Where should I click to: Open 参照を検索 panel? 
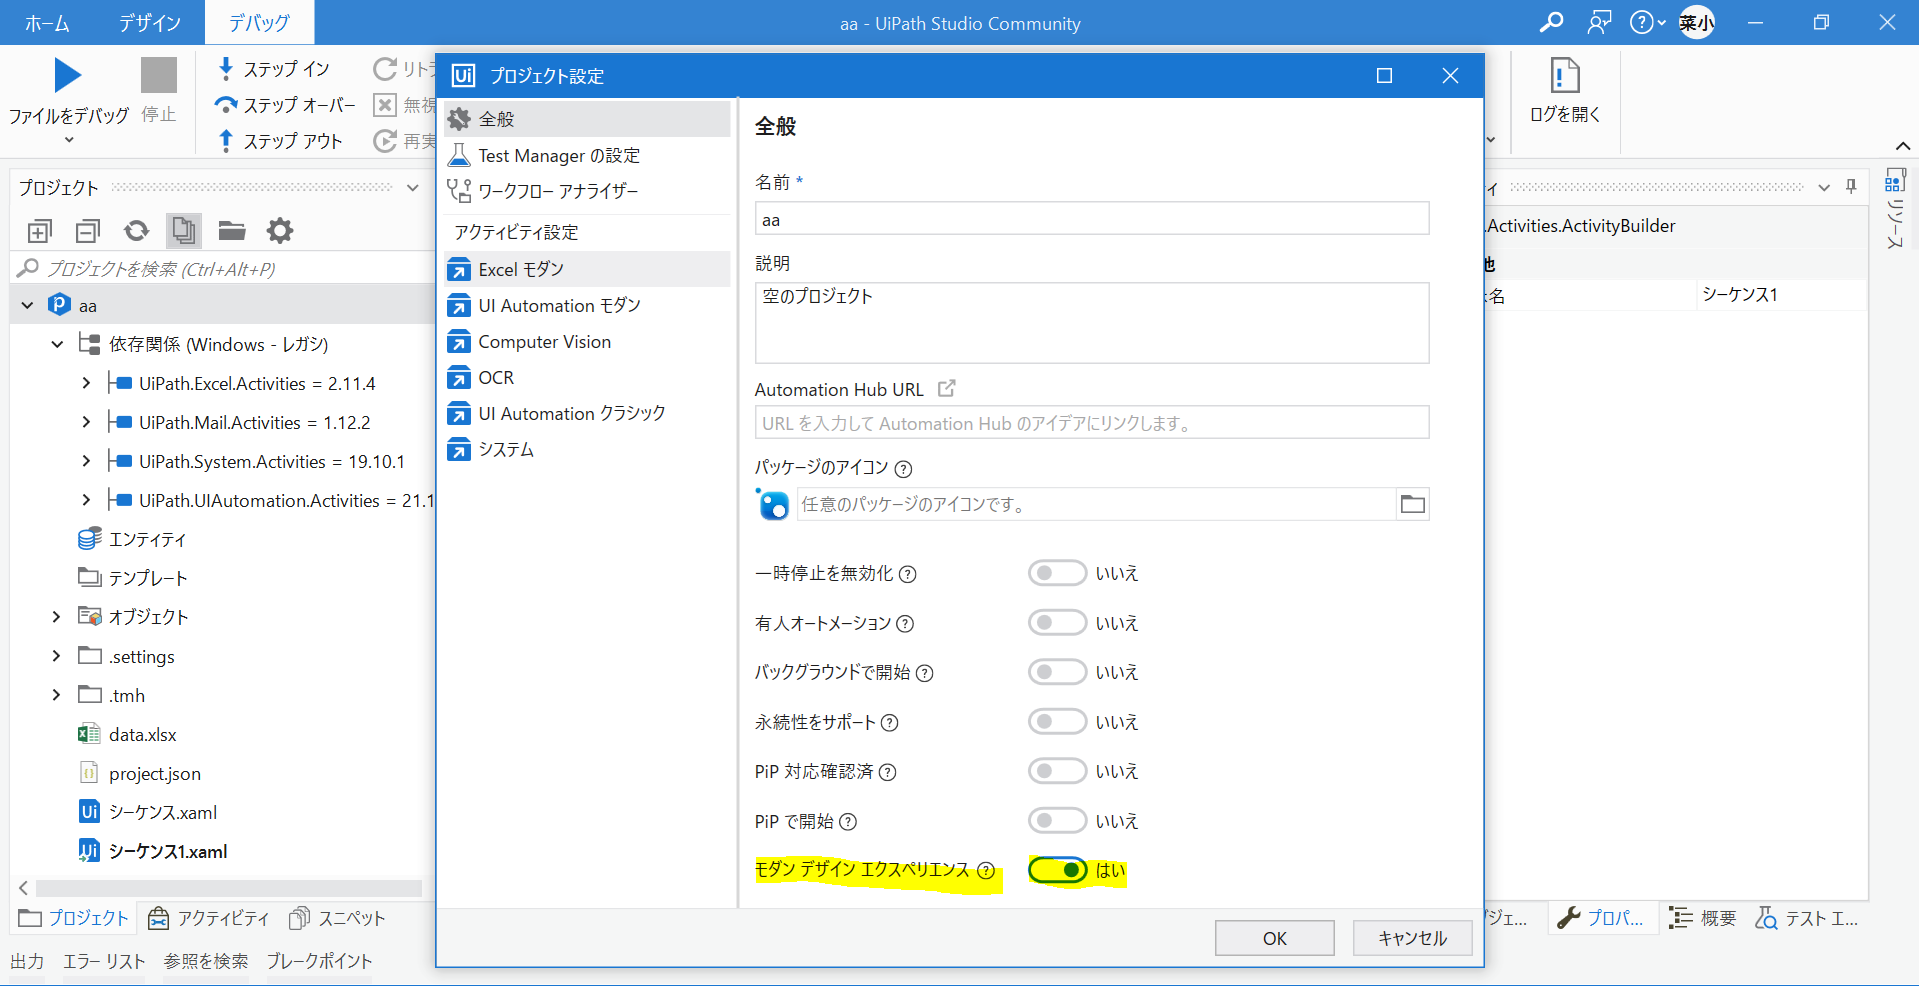[x=206, y=961]
